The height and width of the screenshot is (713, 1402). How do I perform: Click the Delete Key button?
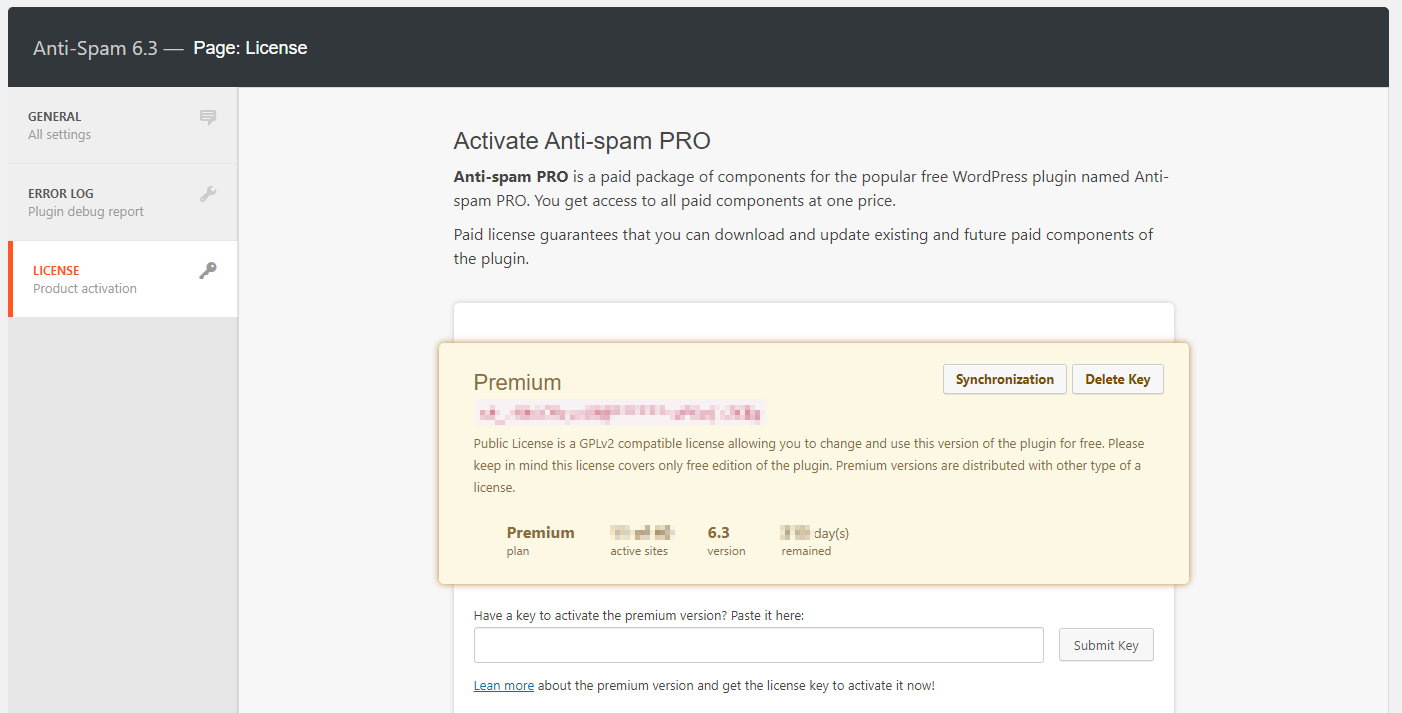pyautogui.click(x=1117, y=379)
